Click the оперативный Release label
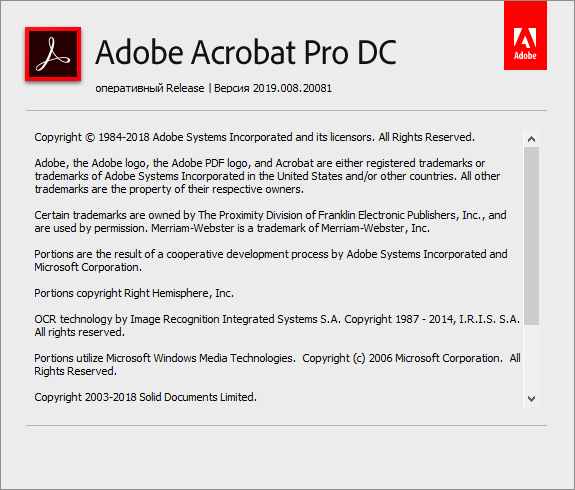 point(150,88)
